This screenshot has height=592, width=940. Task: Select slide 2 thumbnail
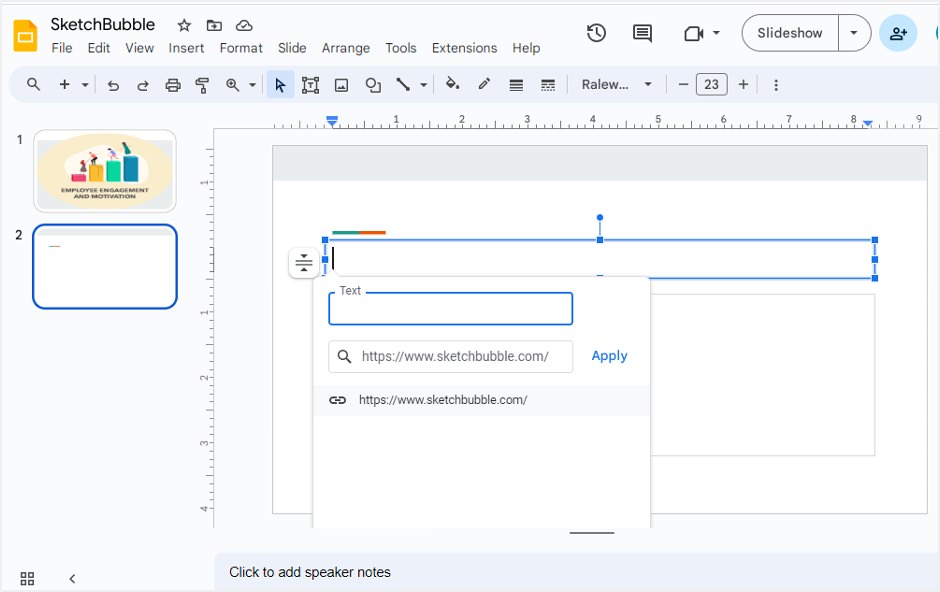tap(105, 267)
